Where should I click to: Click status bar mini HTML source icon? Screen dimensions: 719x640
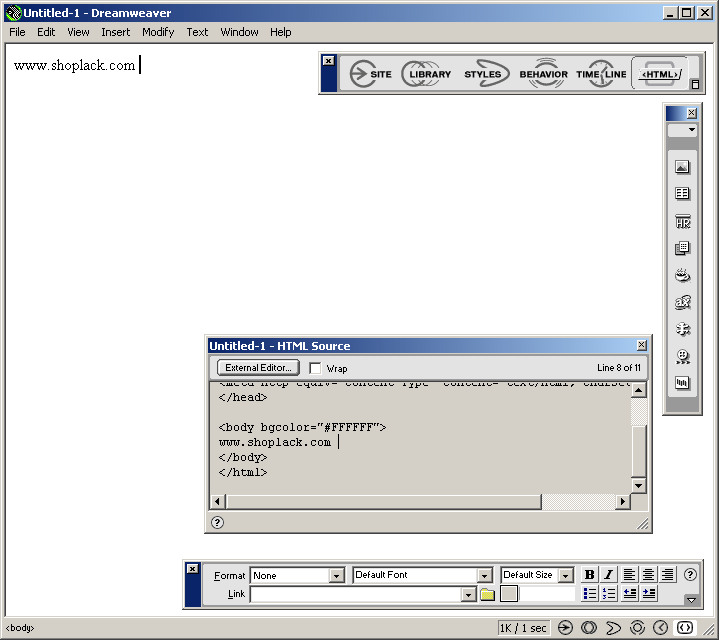coord(685,627)
